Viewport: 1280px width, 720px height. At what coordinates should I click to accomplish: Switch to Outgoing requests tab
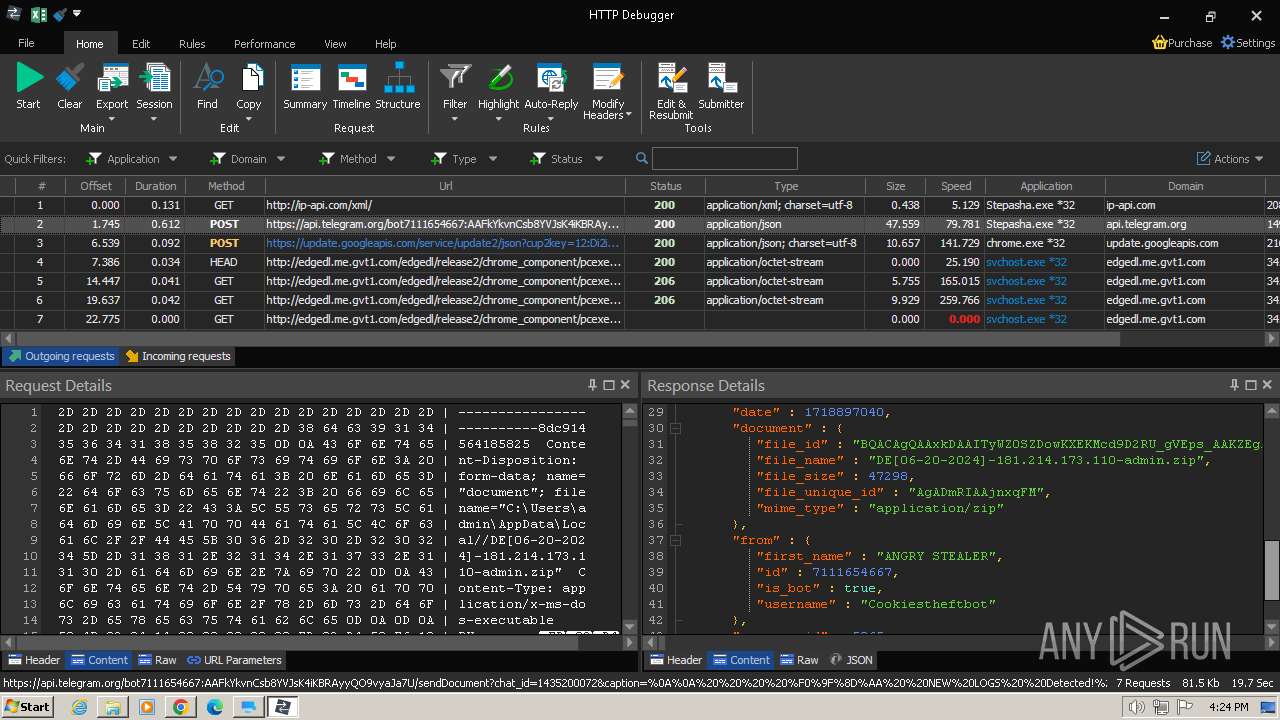tap(61, 356)
